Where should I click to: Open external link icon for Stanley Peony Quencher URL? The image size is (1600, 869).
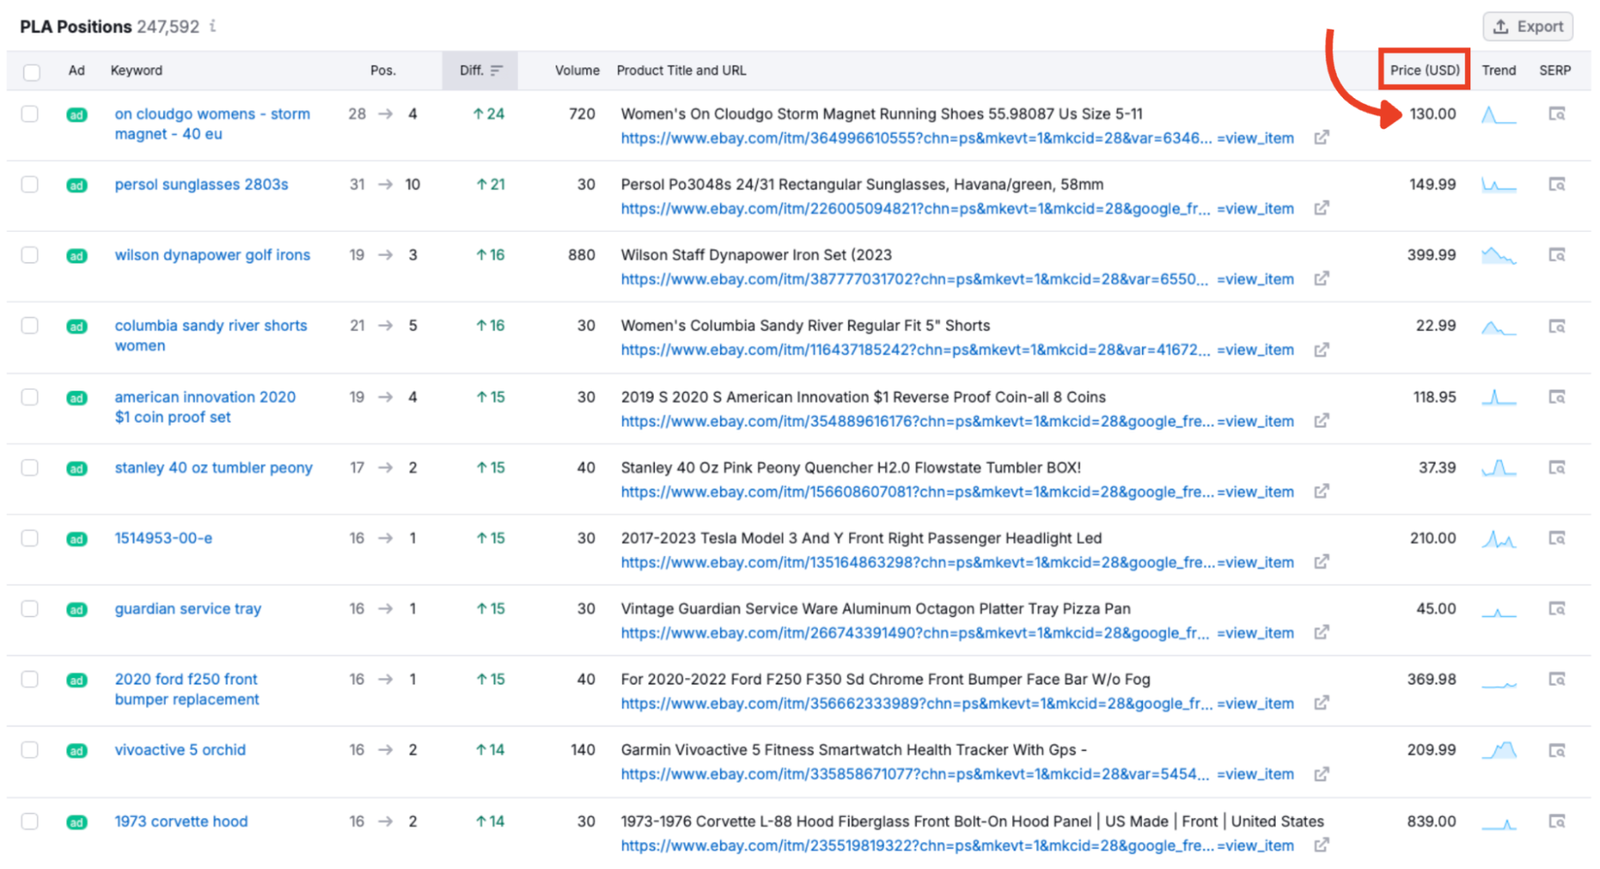pos(1321,491)
